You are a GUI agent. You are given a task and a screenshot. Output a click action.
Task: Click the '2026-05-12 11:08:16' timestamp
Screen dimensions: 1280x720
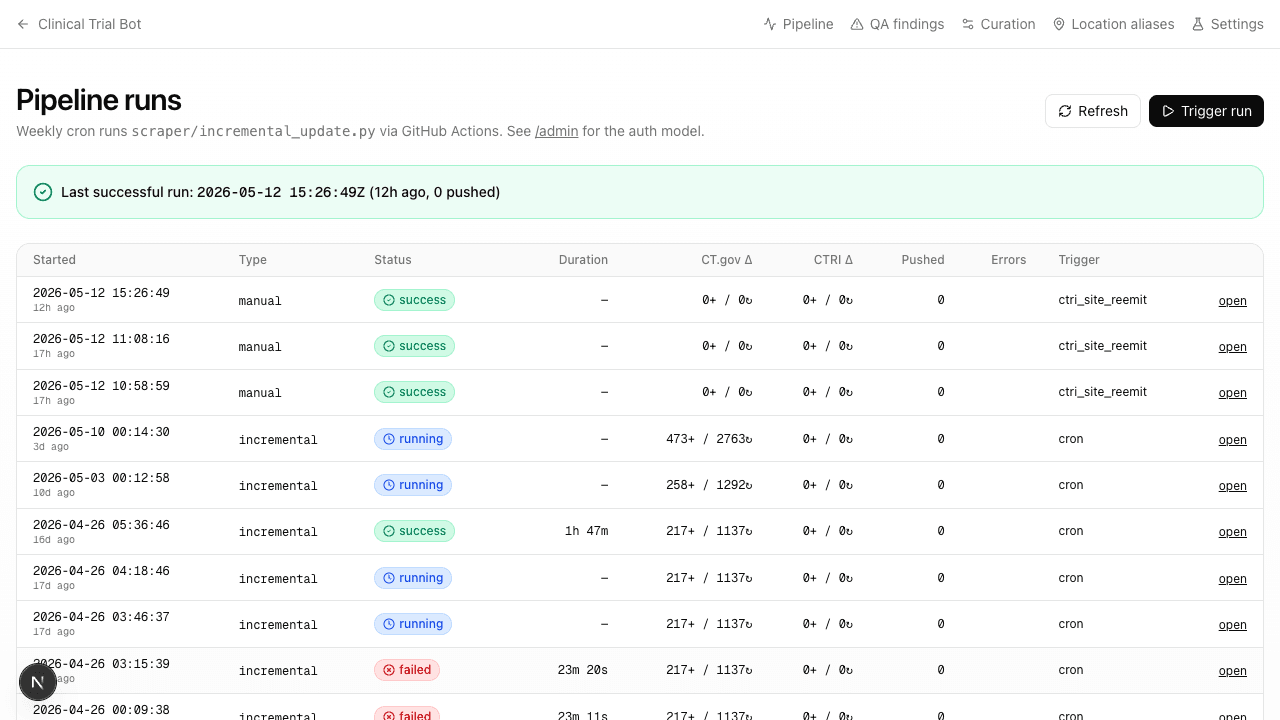click(x=101, y=339)
